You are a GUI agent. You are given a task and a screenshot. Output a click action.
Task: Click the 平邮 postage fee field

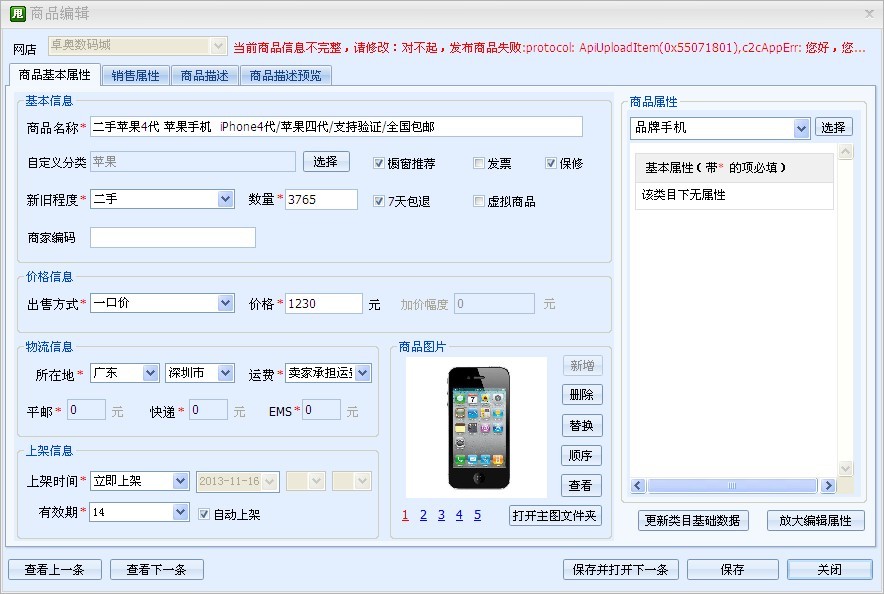coord(86,410)
